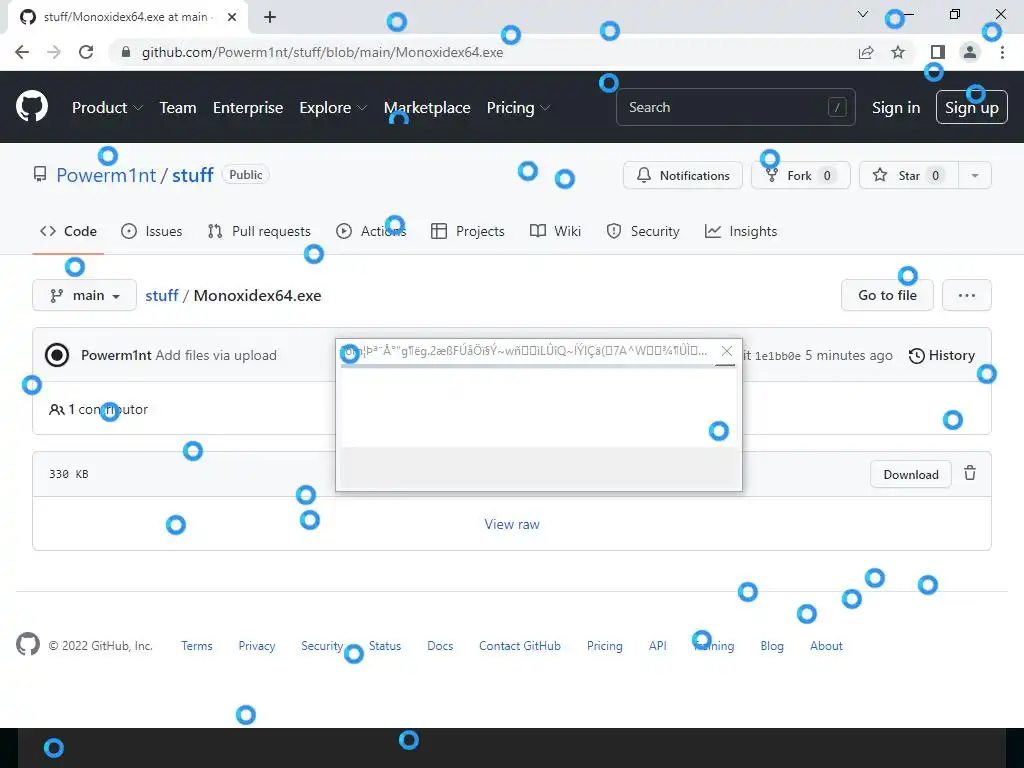Open the Code tab
This screenshot has width=1024, height=768.
(68, 231)
